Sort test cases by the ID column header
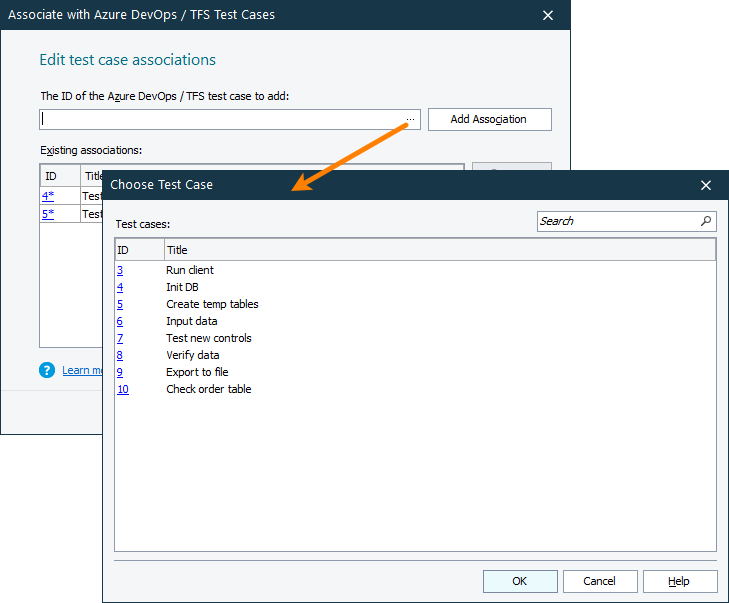 tap(138, 250)
